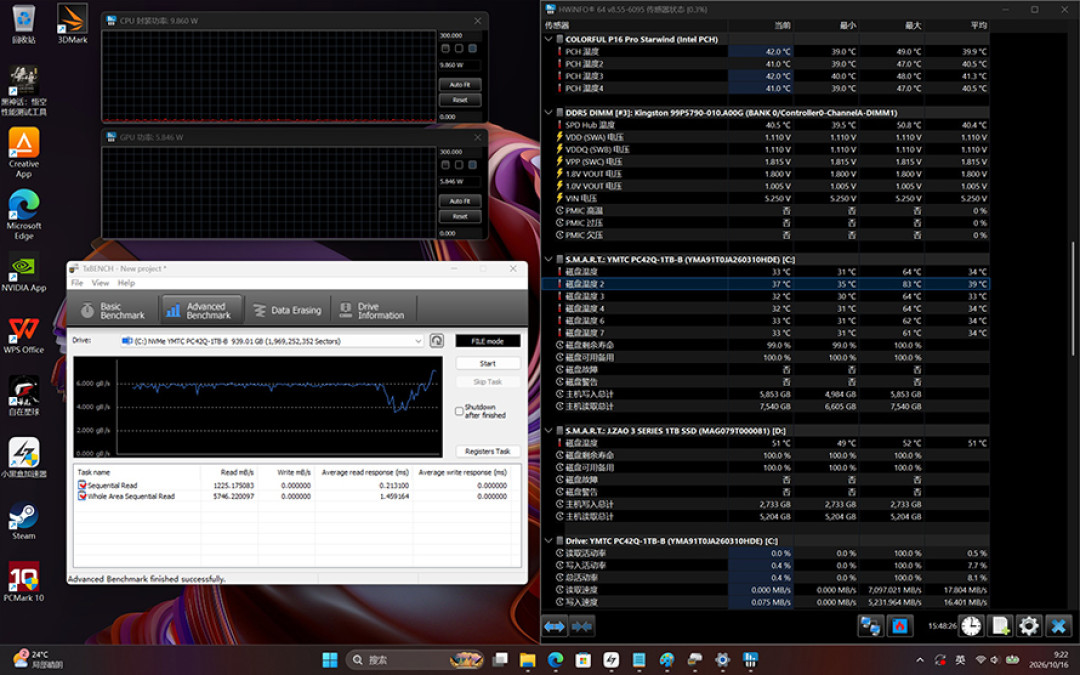Open the Drive selection dropdown in TxBENCH
Screen dimensions: 1080x675
point(272,341)
